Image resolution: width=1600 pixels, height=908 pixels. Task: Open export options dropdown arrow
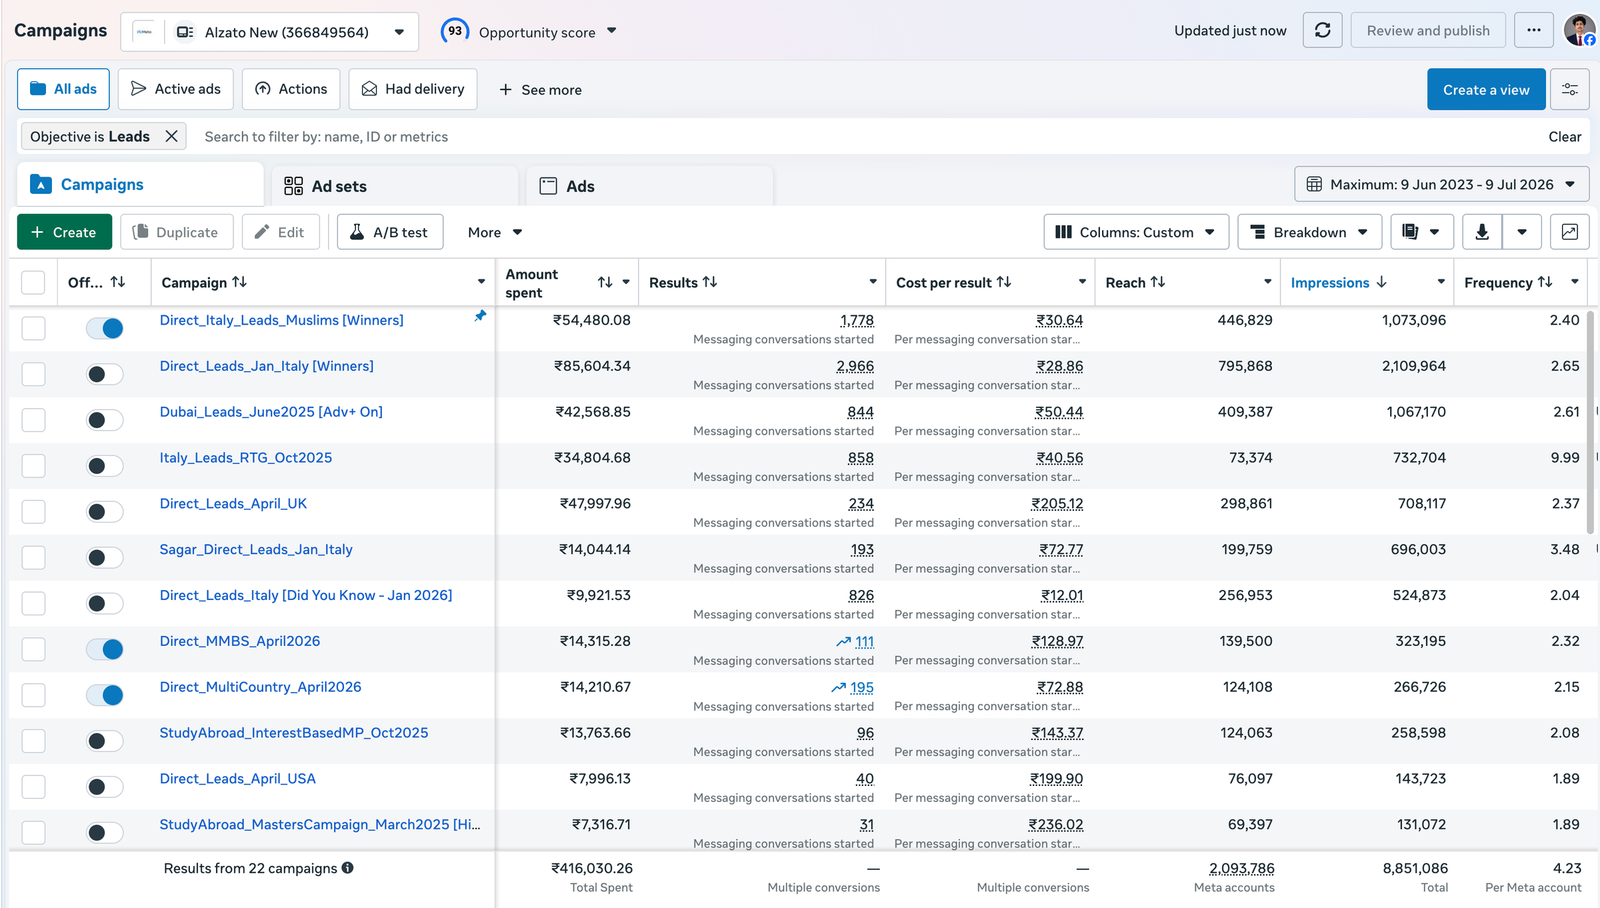pyautogui.click(x=1522, y=232)
